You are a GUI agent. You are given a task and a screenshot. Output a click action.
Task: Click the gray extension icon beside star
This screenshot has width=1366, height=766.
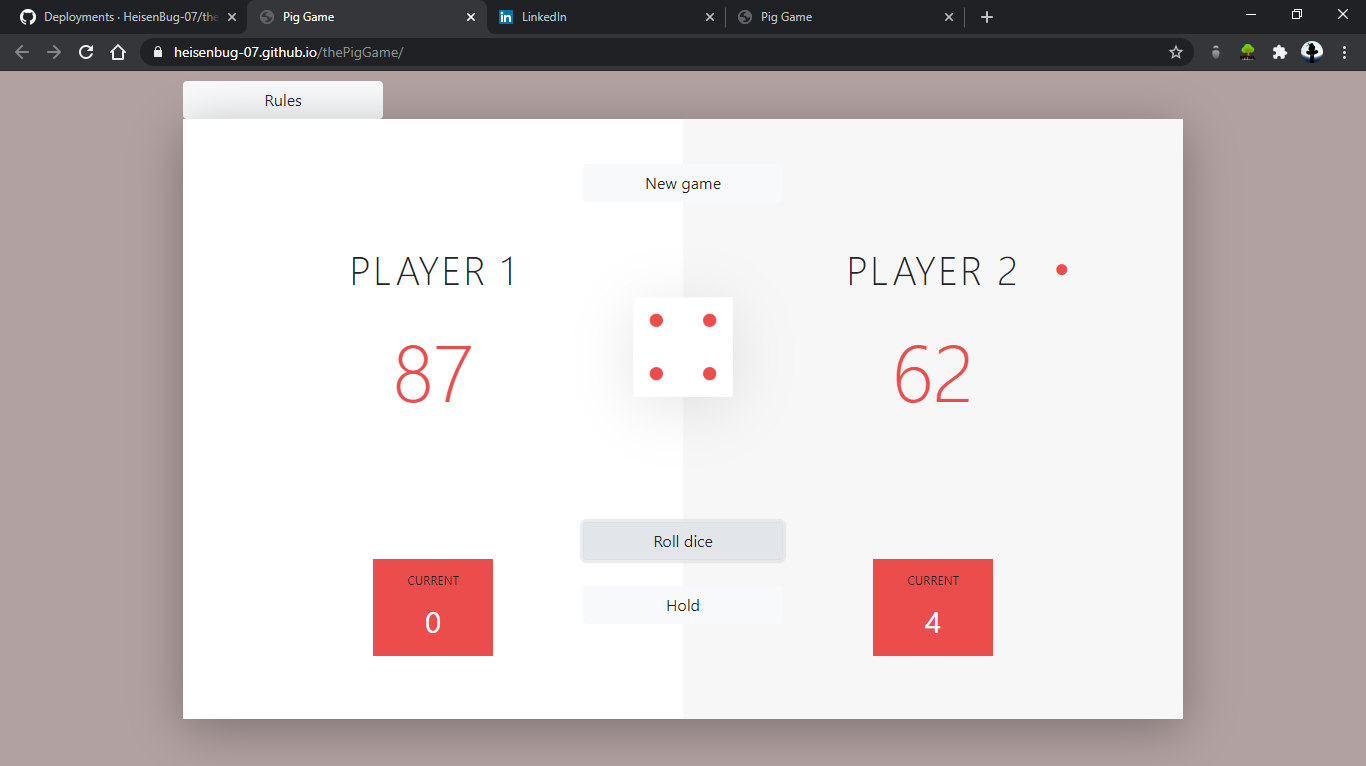point(1216,52)
